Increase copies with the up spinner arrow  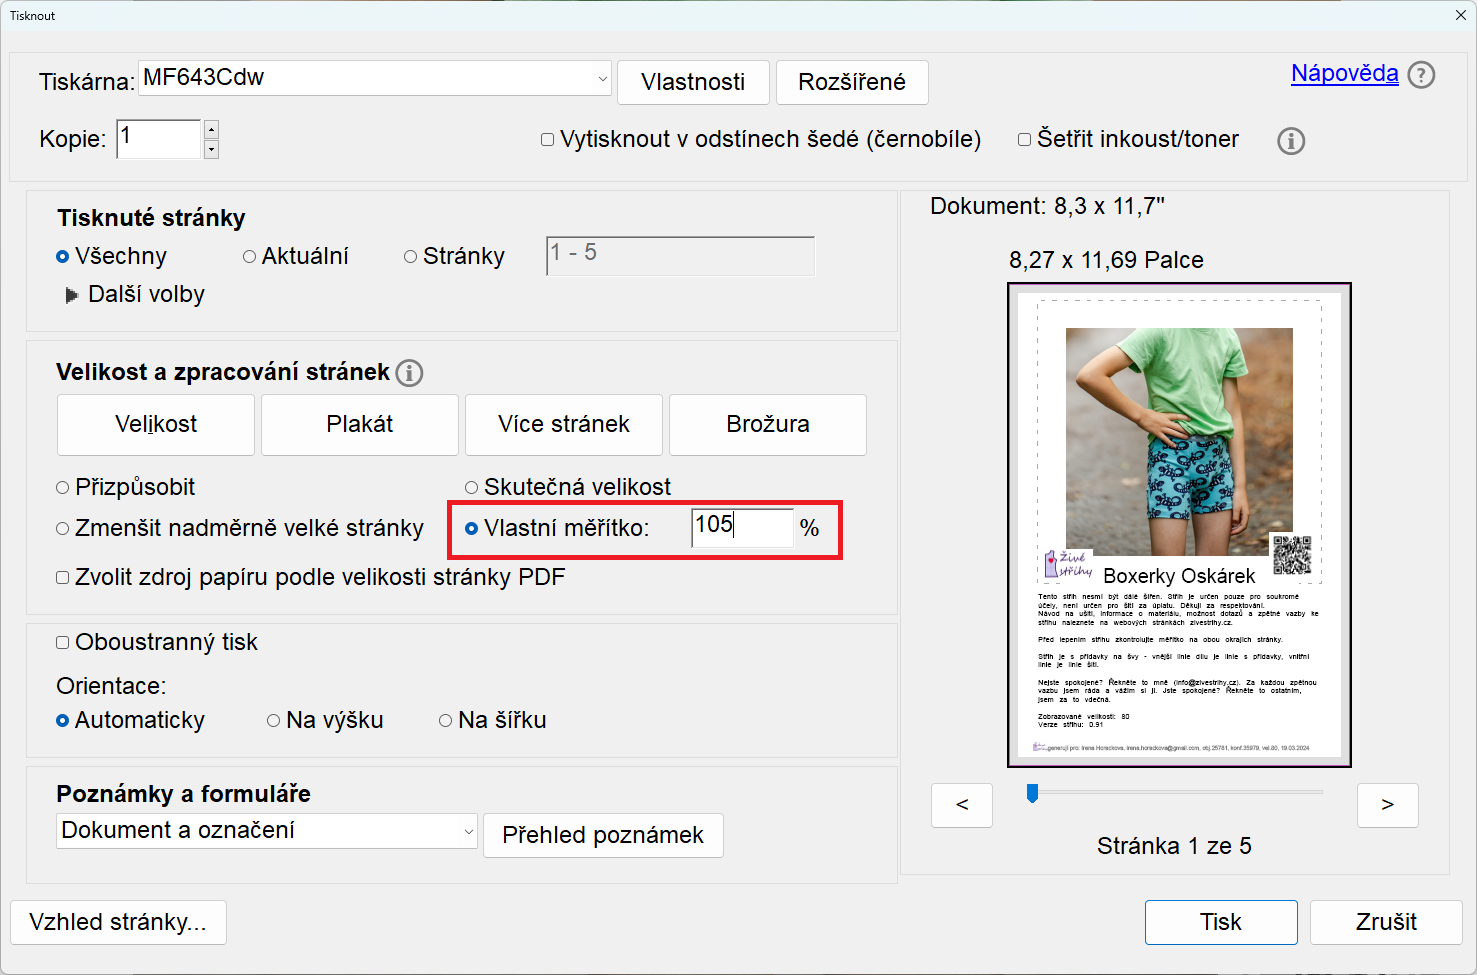pos(211,130)
